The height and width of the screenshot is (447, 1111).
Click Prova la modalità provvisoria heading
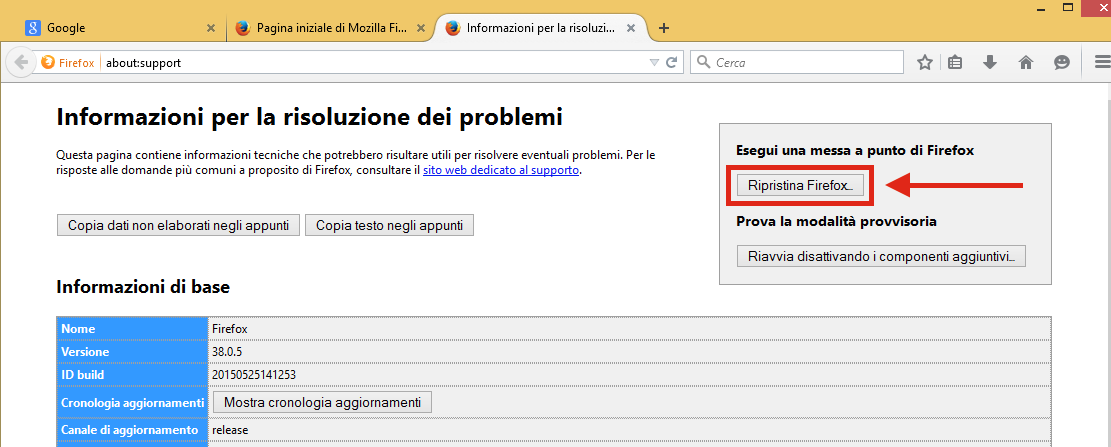[837, 221]
